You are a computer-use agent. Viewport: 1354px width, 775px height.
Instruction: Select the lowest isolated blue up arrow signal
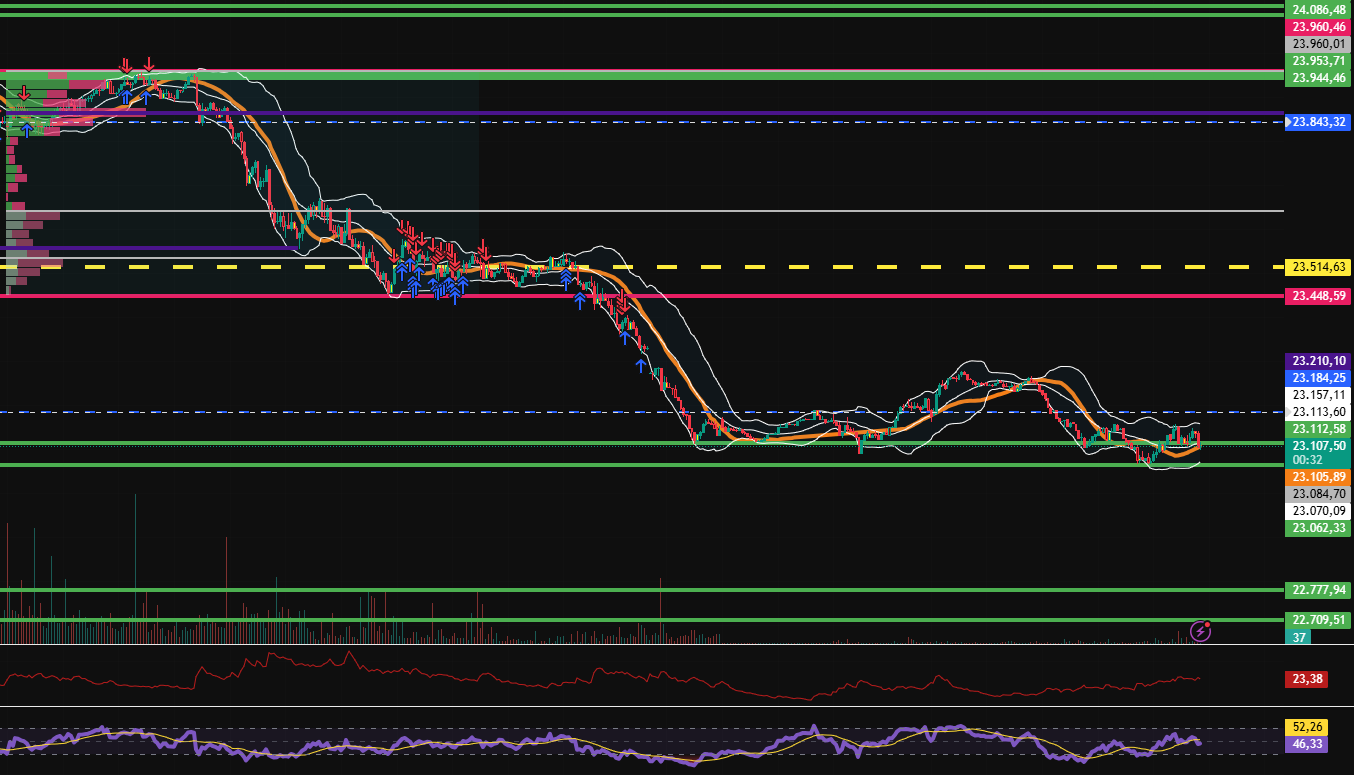point(641,365)
